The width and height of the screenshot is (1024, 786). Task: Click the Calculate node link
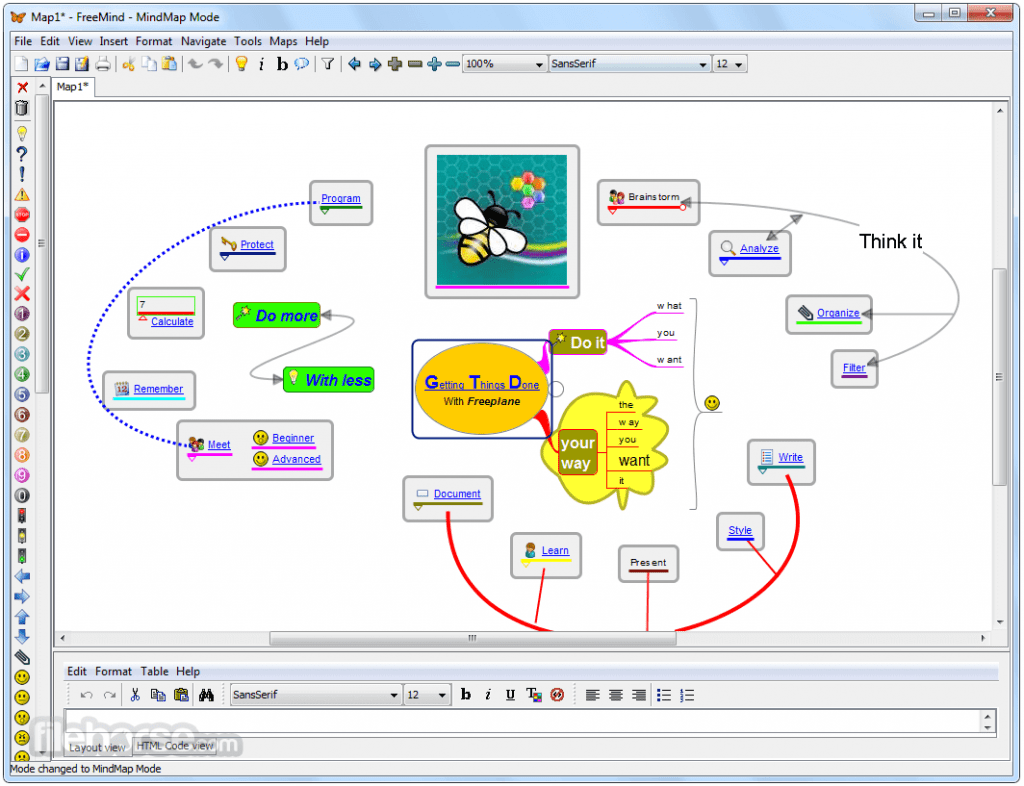point(172,321)
